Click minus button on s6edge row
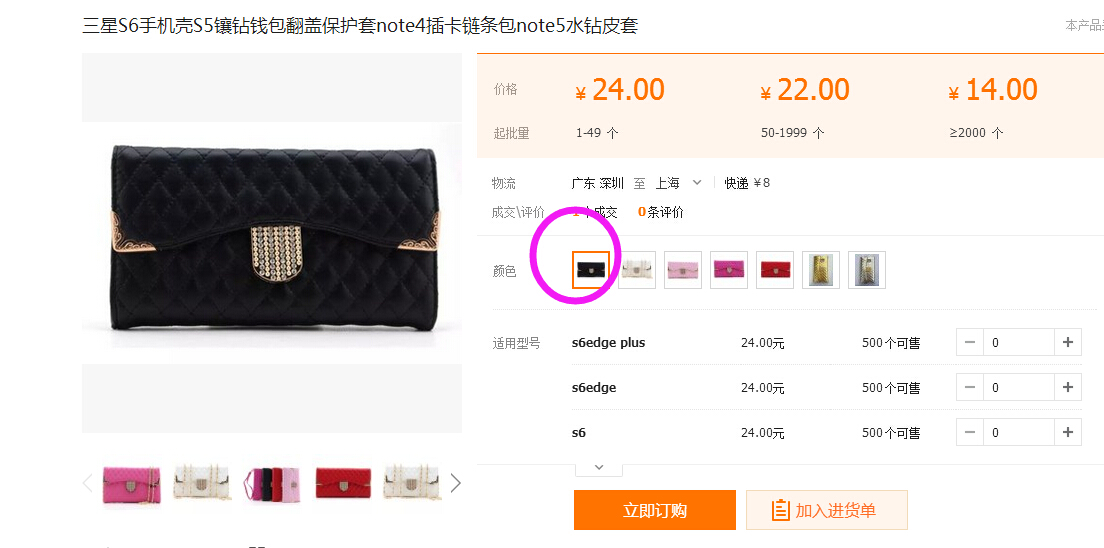The height and width of the screenshot is (548, 1104). tap(970, 387)
